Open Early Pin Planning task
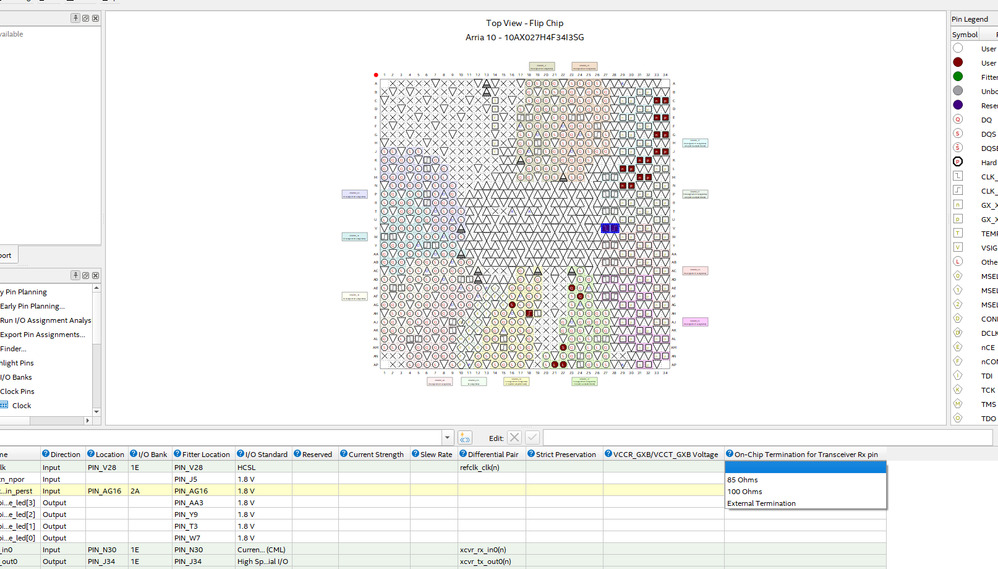Viewport: 998px width, 569px height. (x=33, y=306)
